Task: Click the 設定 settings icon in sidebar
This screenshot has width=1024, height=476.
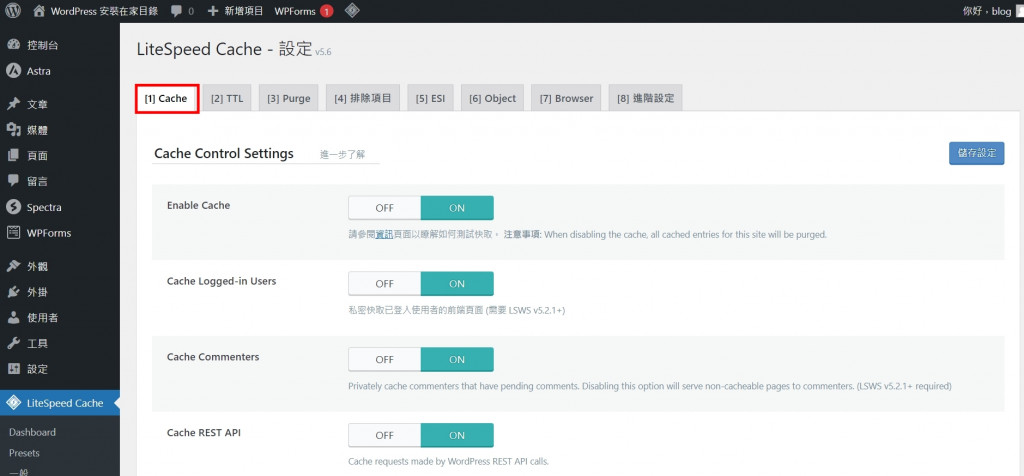Action: tap(13, 369)
